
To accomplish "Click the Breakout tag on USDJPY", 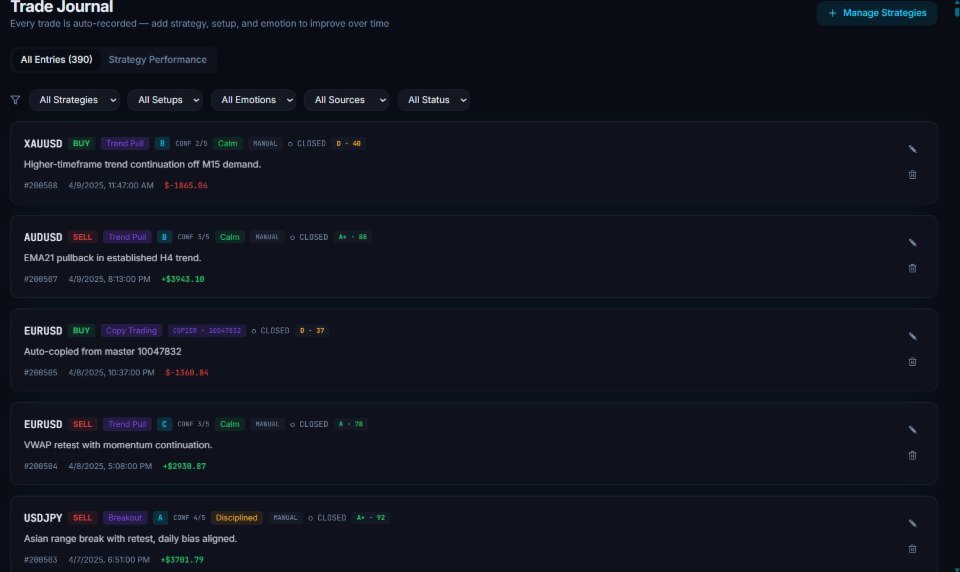I will 125,517.
